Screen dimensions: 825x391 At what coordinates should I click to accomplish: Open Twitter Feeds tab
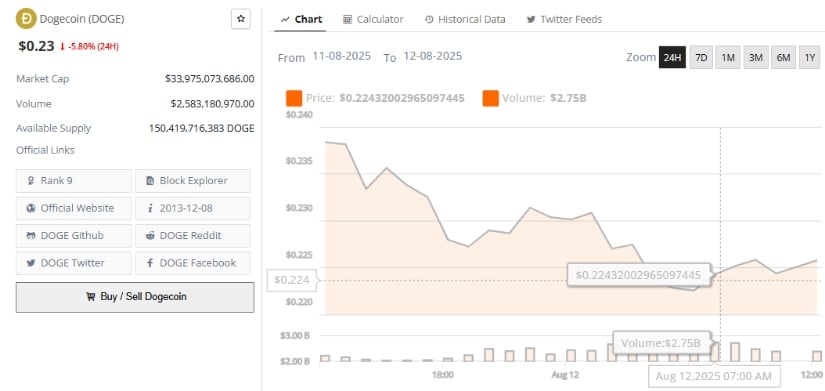coord(564,19)
